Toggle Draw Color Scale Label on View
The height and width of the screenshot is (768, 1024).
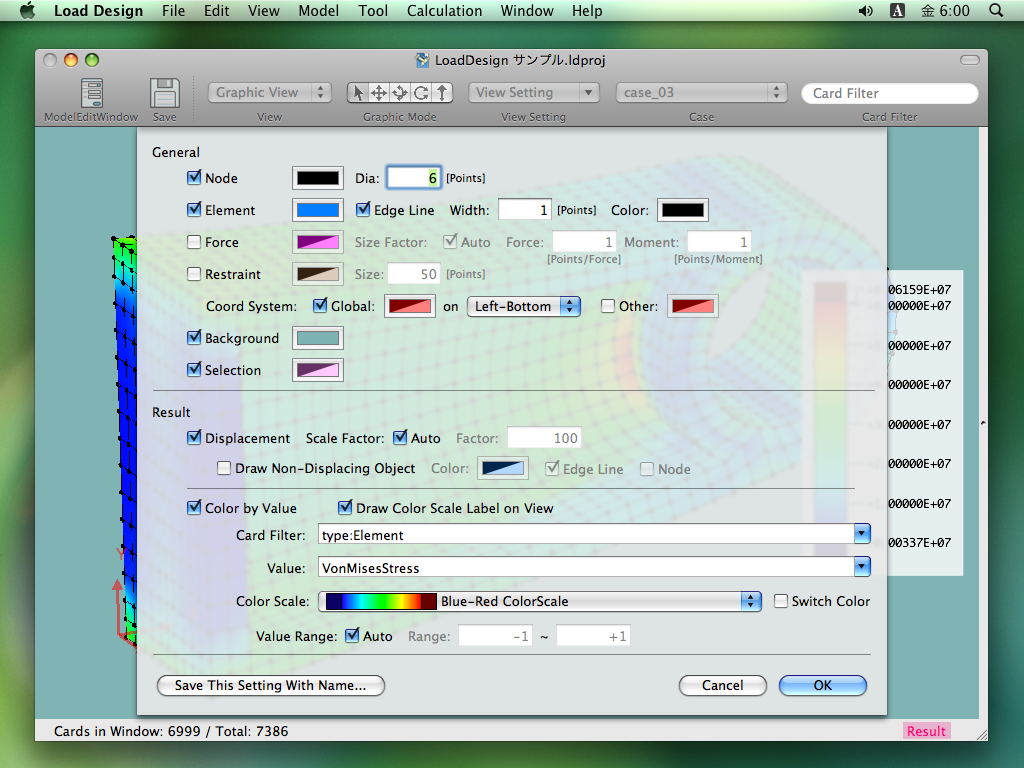(345, 507)
